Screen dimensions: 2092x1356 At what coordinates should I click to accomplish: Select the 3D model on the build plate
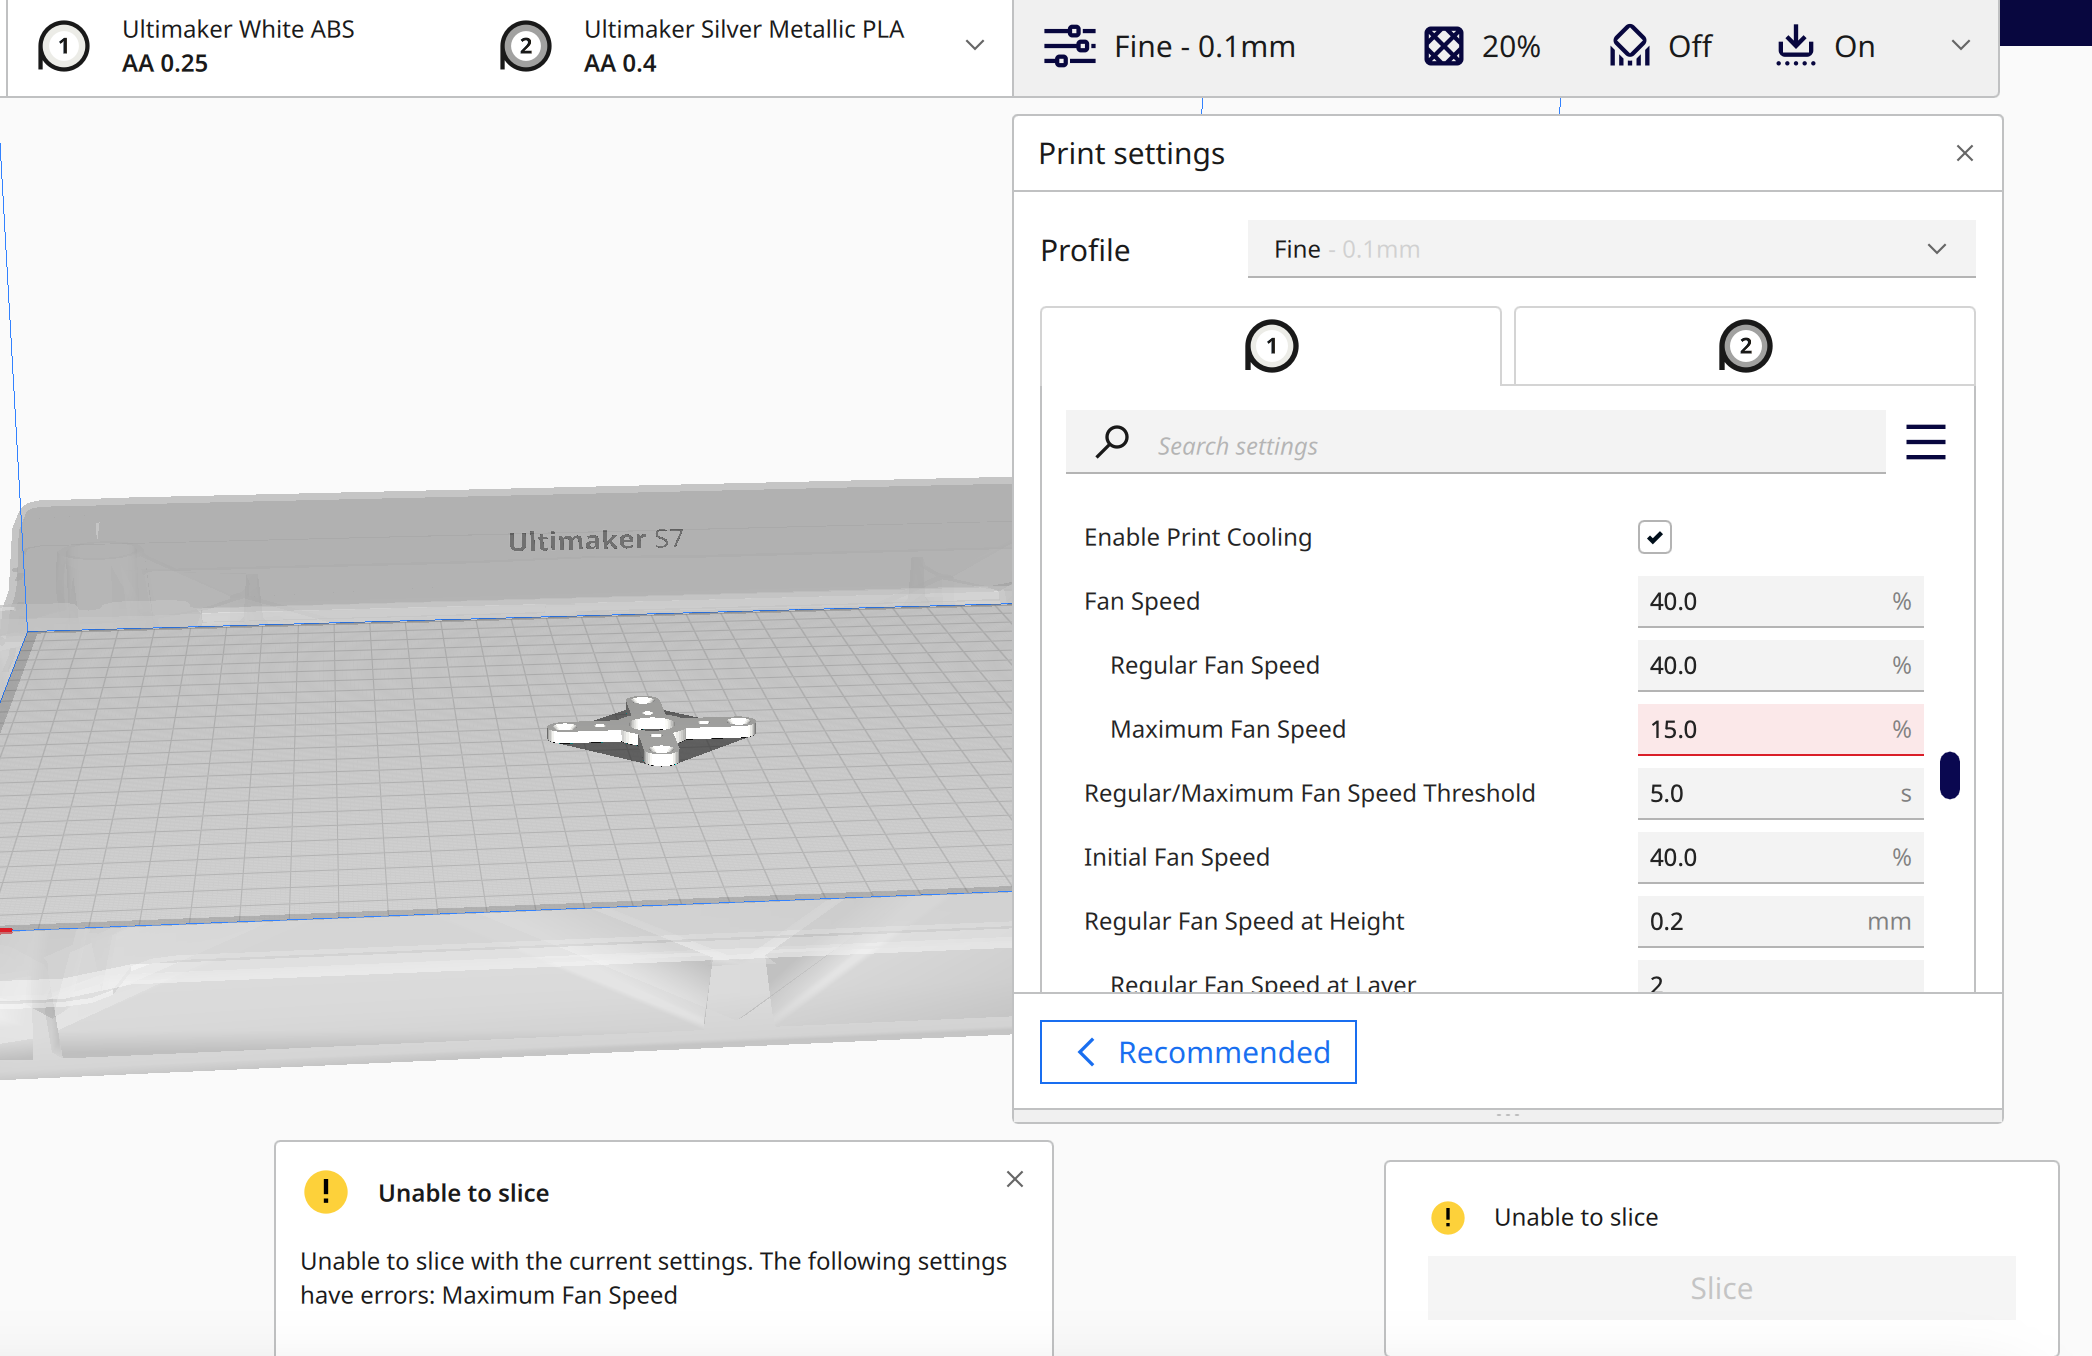(x=651, y=731)
